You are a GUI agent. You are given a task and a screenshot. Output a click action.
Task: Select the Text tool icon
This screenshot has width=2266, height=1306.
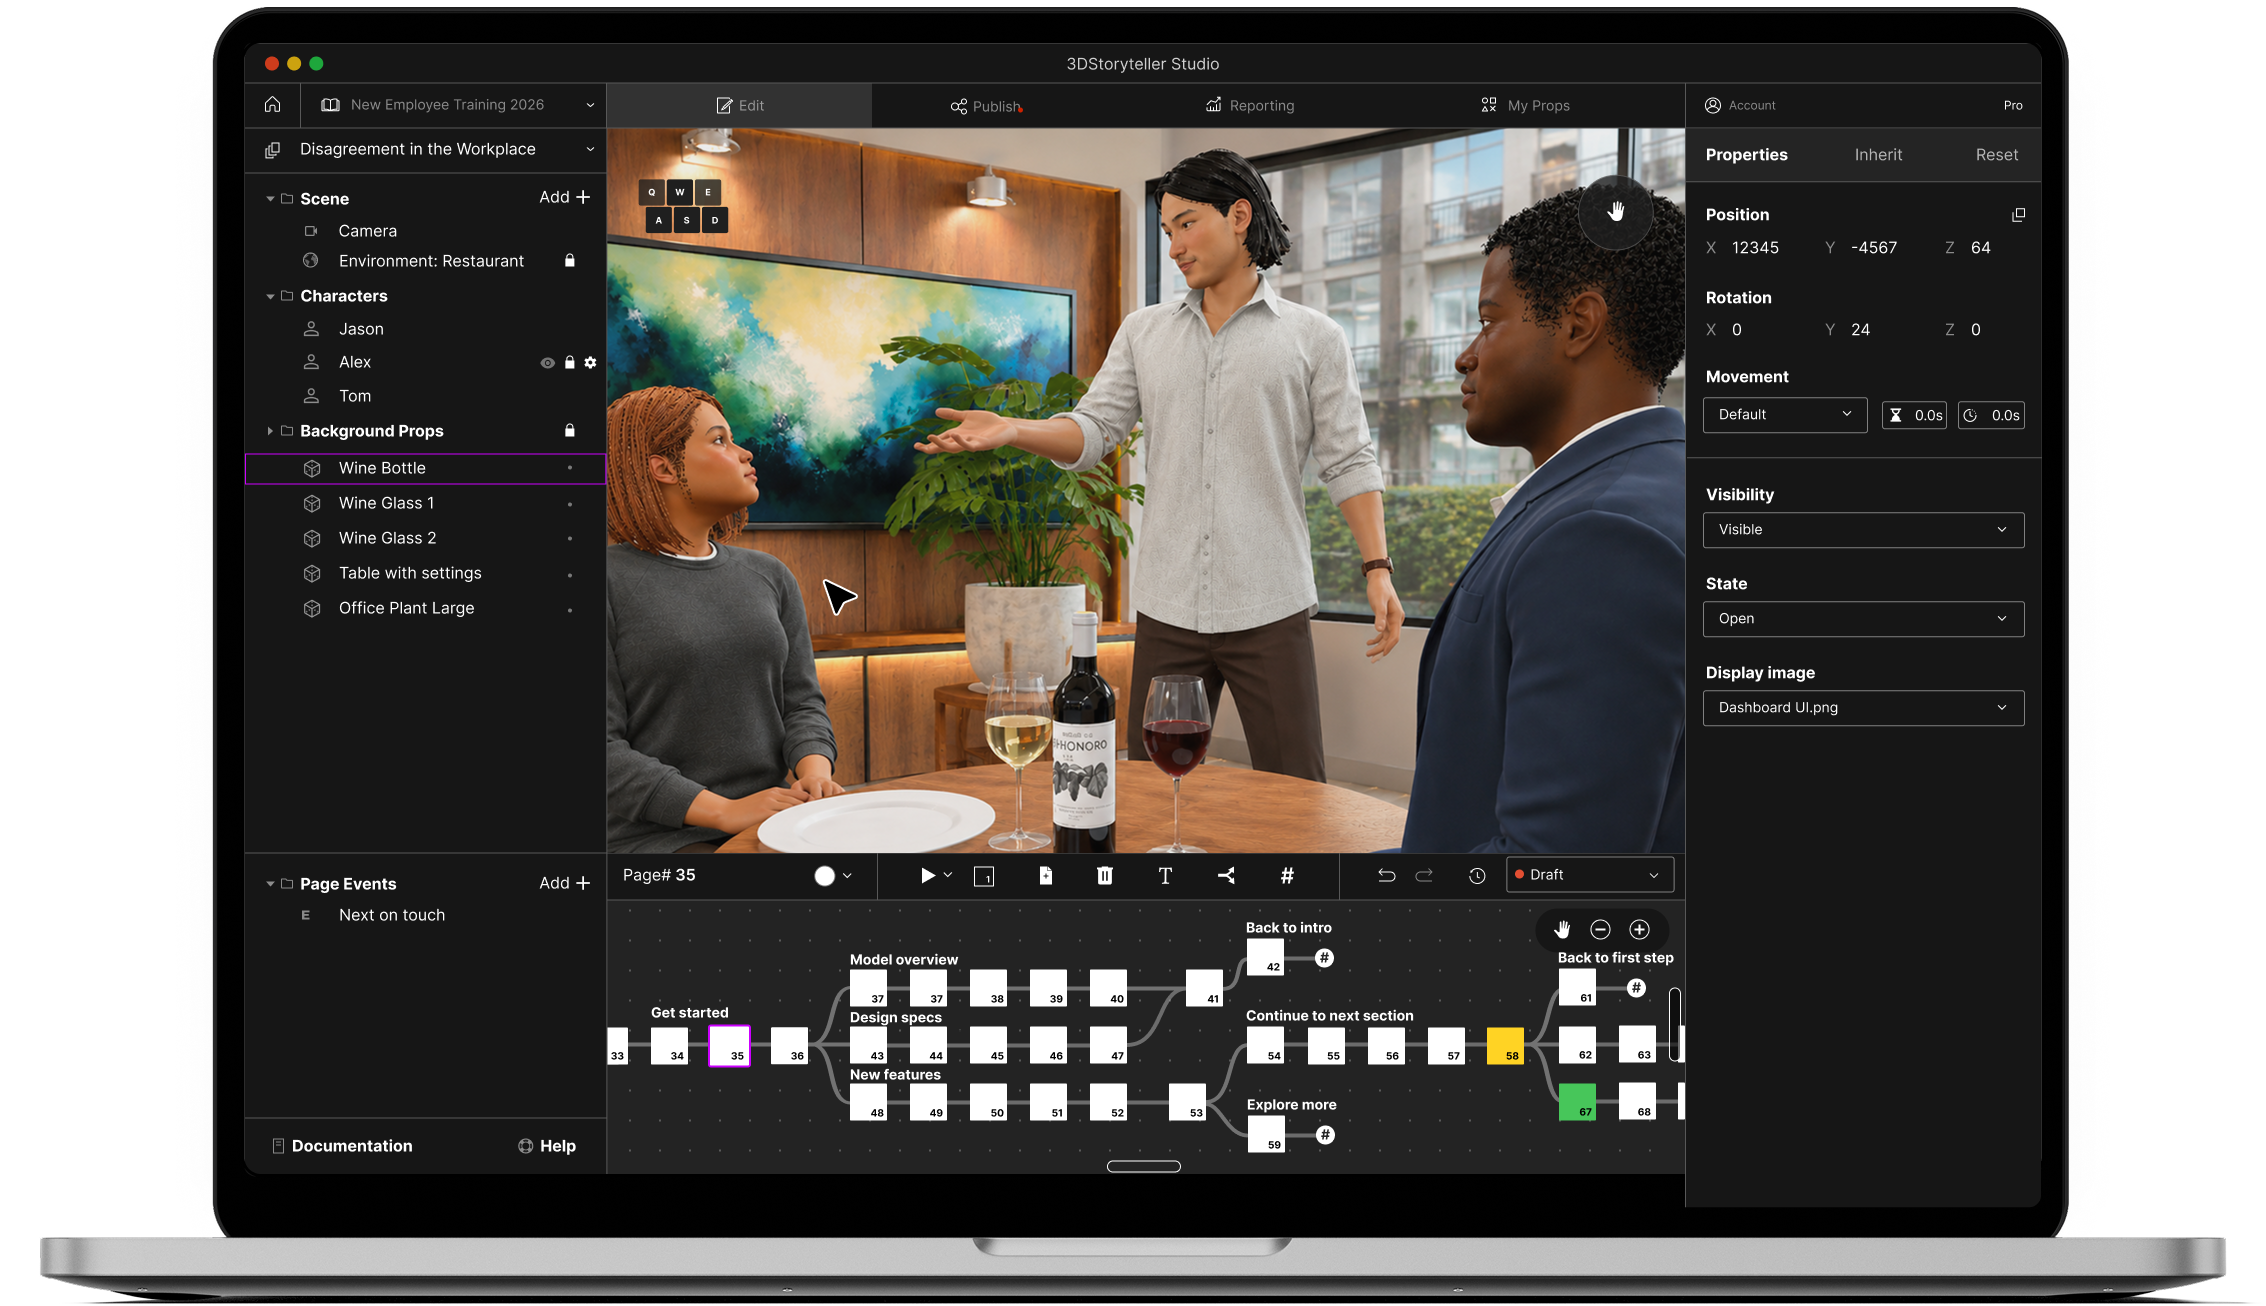click(1165, 876)
